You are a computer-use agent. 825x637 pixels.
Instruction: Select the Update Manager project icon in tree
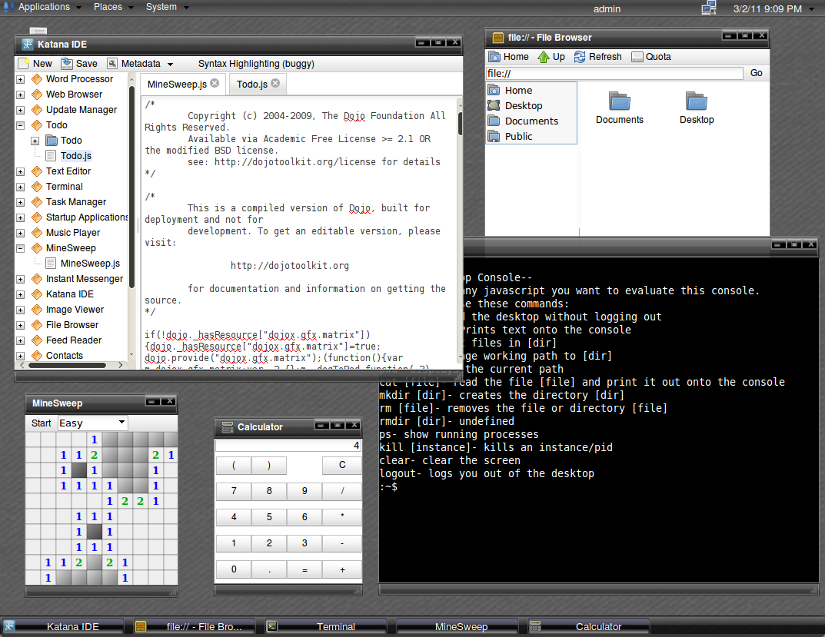point(37,110)
